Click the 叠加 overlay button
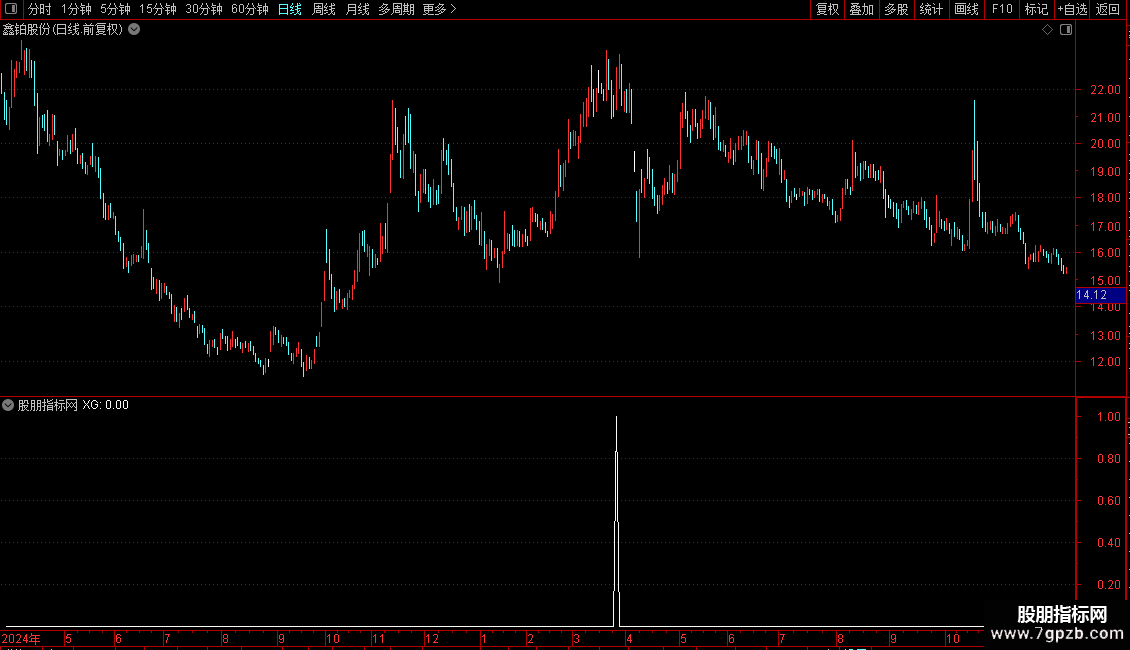 (861, 9)
